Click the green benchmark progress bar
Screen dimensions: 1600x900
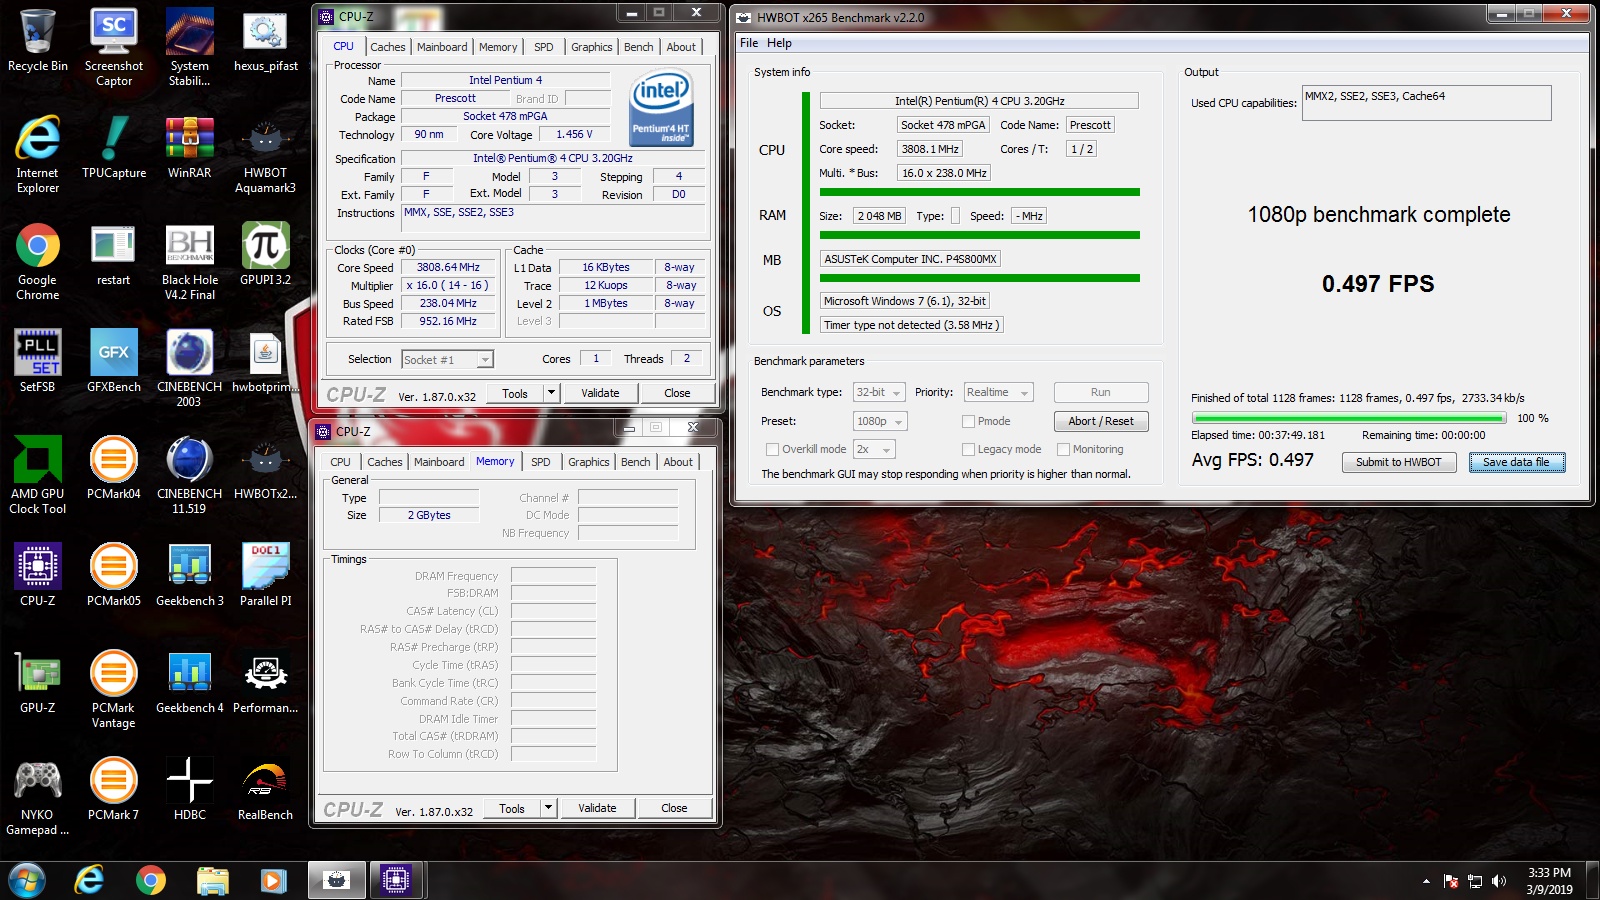click(x=1349, y=419)
